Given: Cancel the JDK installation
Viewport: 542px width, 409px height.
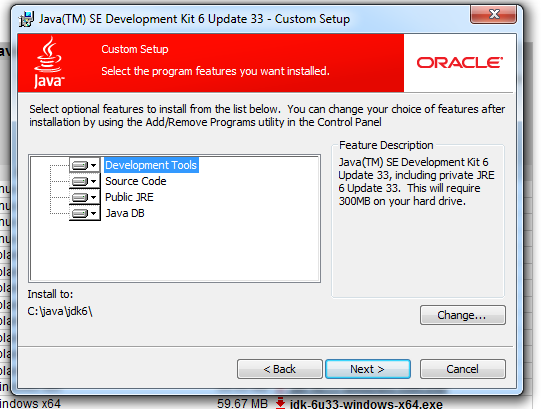Looking at the screenshot, I should point(462,369).
